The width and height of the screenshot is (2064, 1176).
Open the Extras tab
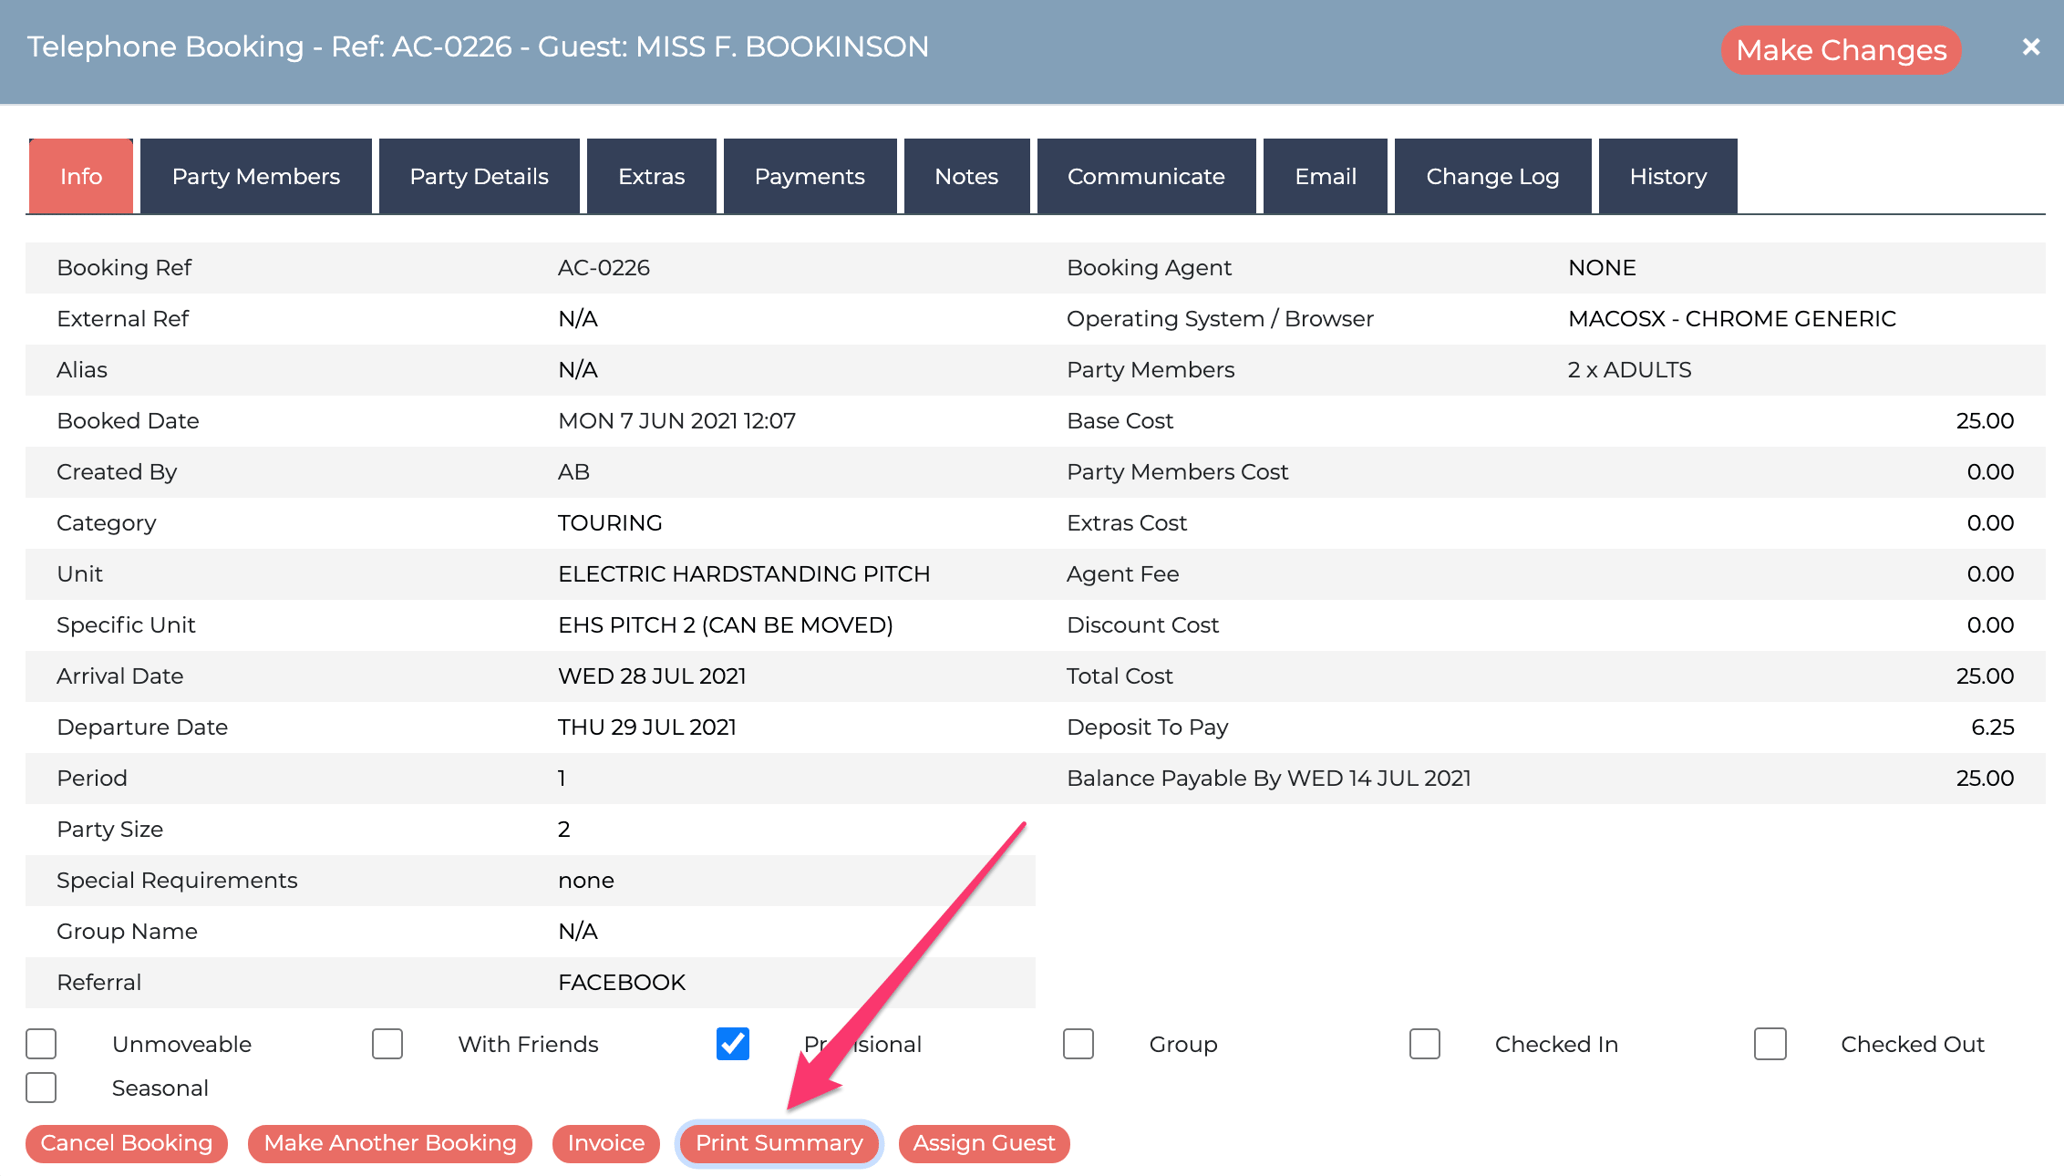[x=651, y=176]
